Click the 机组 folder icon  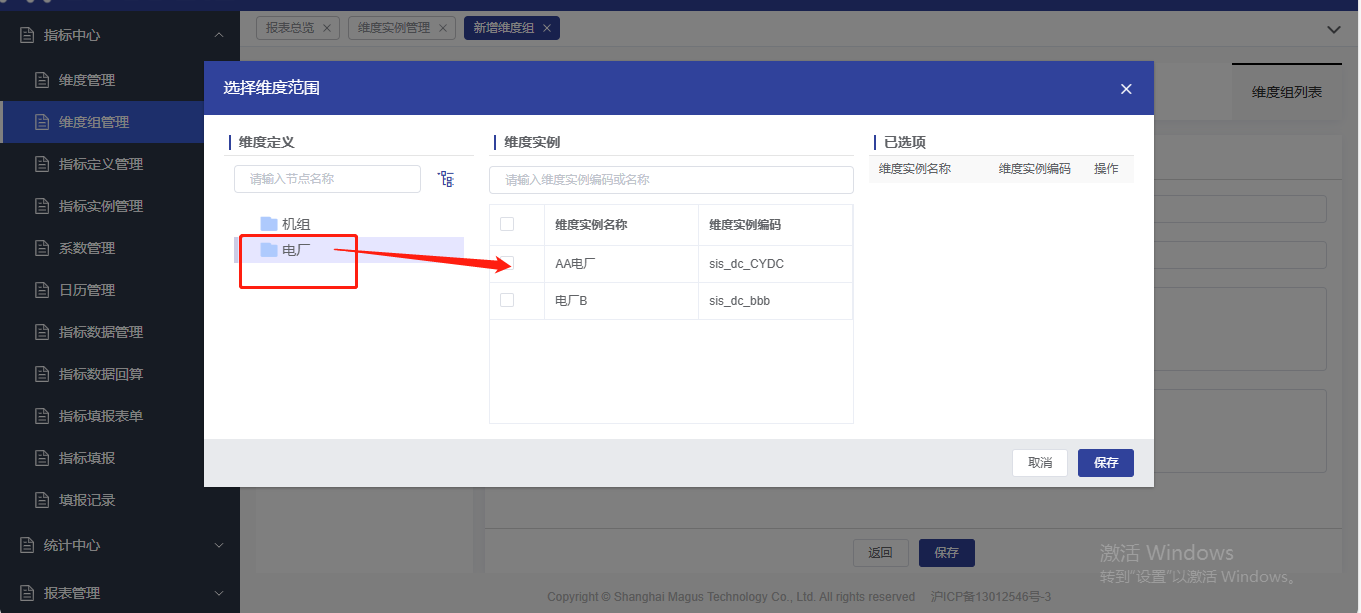click(268, 224)
